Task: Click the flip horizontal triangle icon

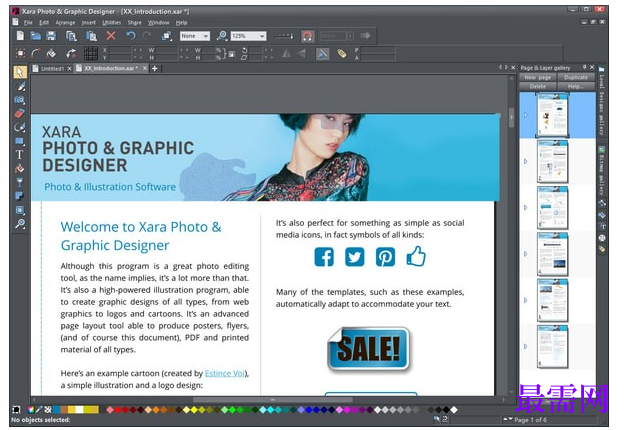Action: pos(286,54)
